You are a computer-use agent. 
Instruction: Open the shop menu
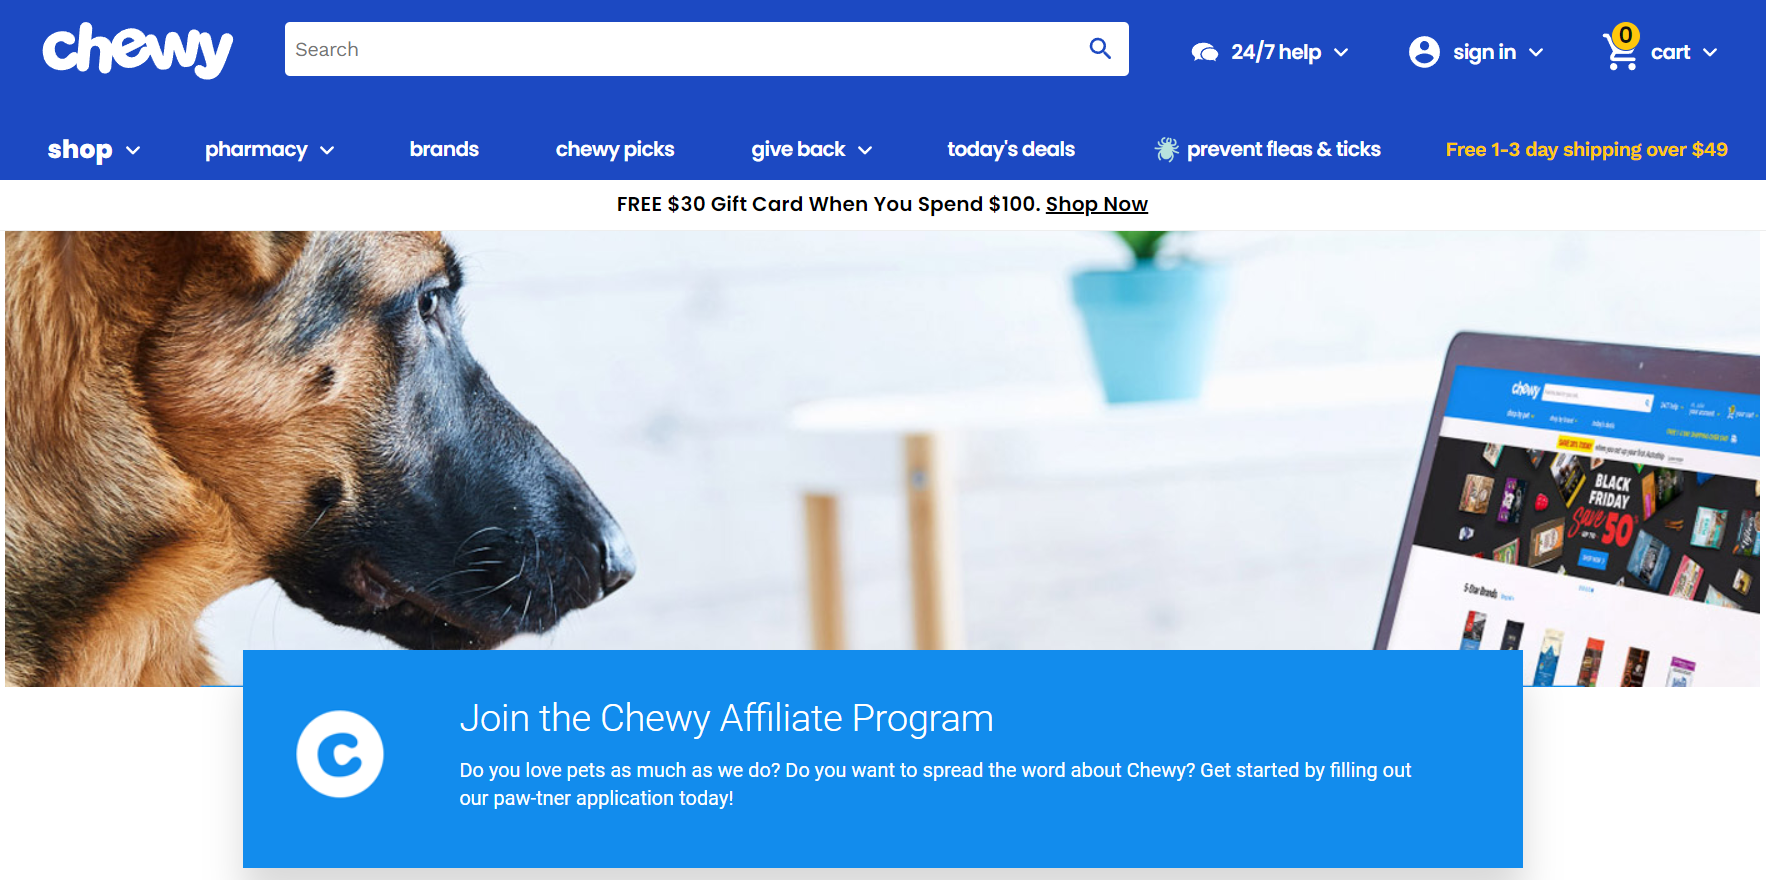[94, 150]
